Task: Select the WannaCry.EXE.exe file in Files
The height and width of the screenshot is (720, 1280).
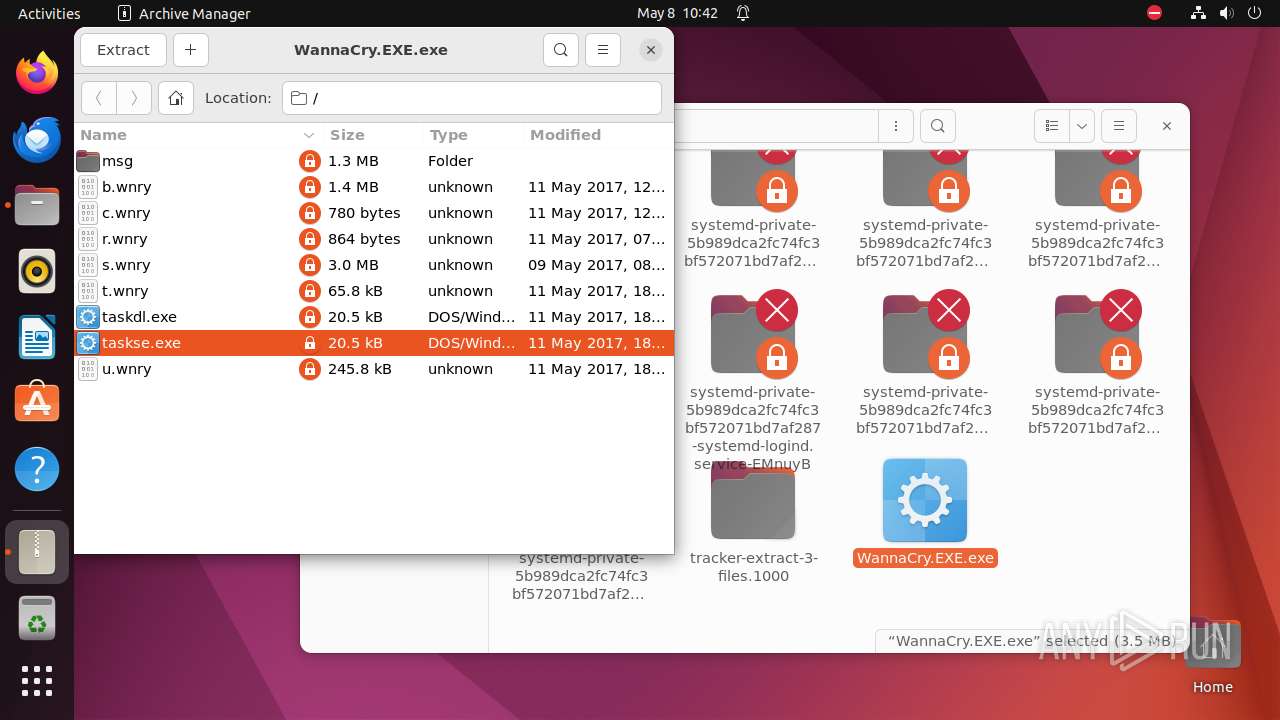Action: (925, 513)
